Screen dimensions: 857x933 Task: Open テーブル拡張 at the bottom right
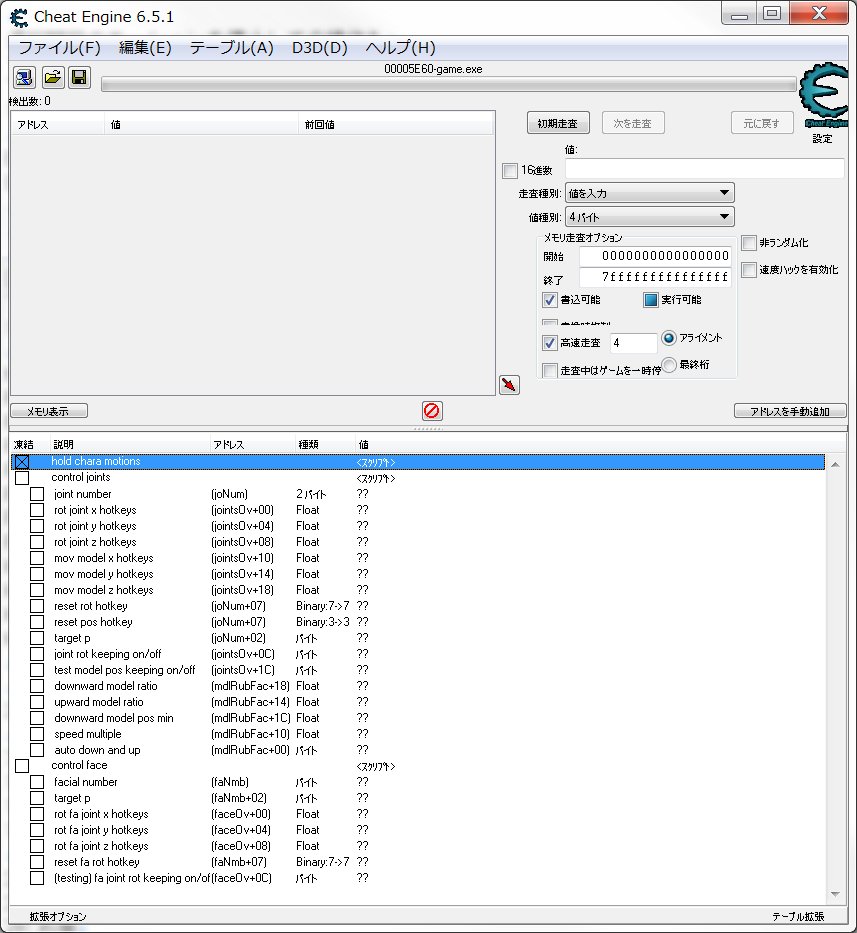798,917
